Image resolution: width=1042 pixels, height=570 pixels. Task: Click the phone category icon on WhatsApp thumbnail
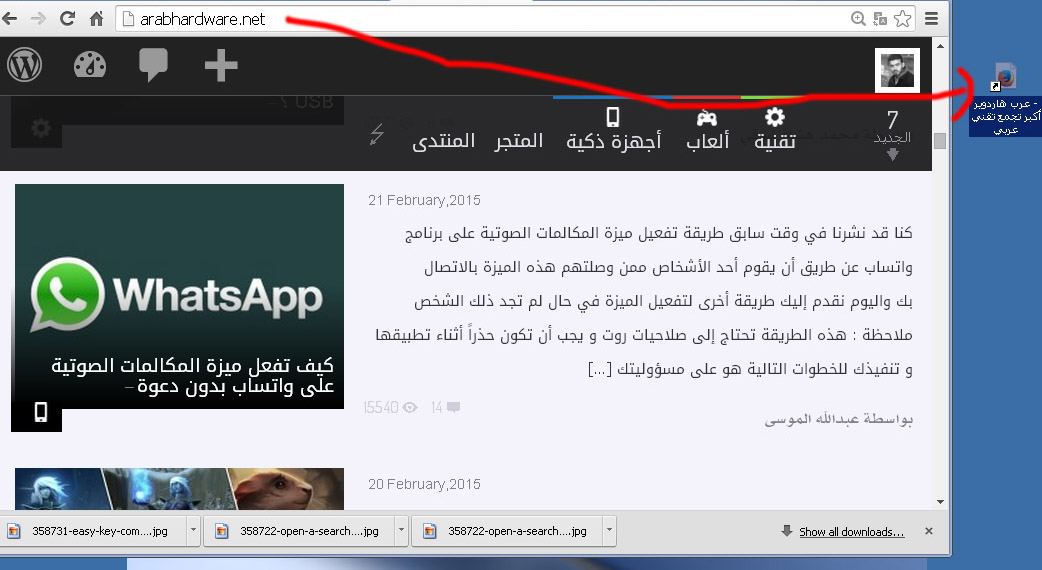point(41,413)
